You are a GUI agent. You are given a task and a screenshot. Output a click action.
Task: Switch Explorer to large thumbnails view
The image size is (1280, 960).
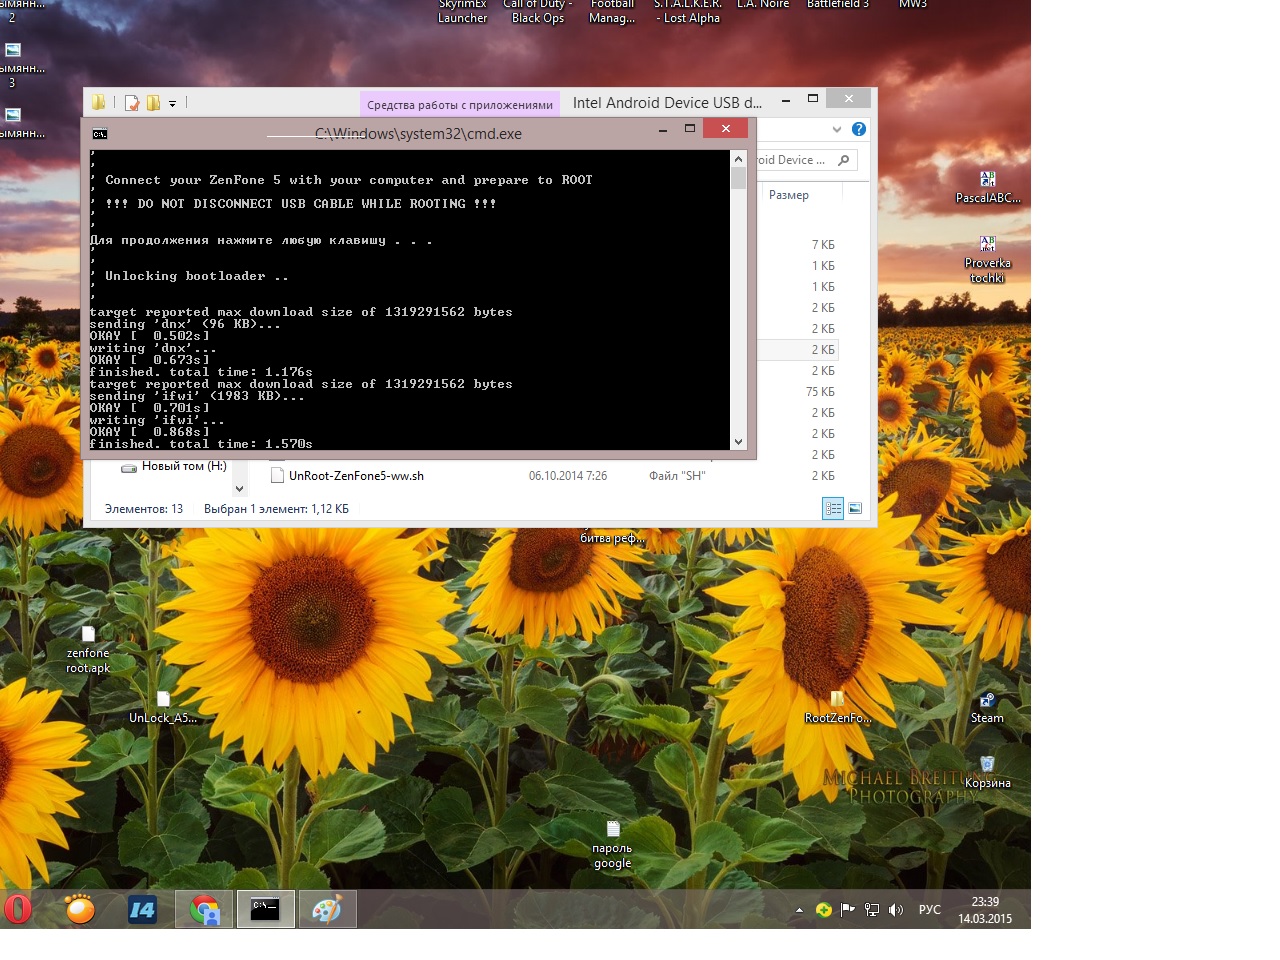(855, 509)
